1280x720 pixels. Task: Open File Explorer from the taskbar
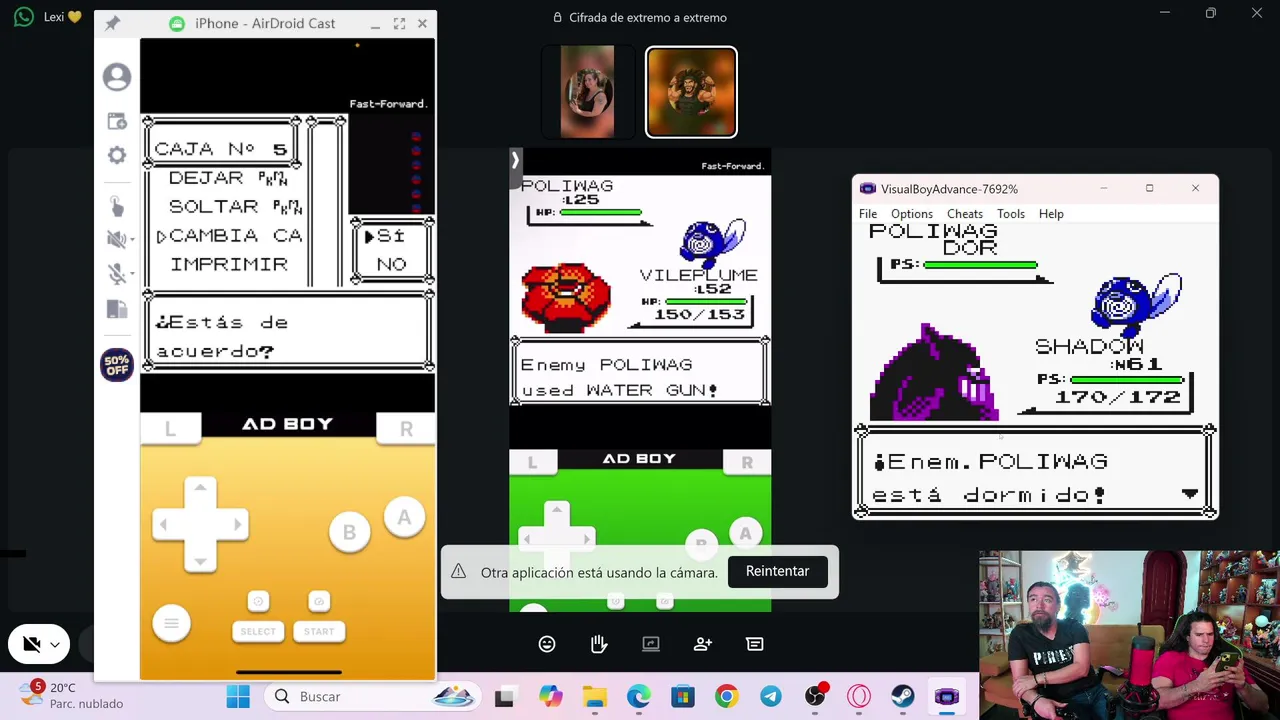tap(594, 697)
